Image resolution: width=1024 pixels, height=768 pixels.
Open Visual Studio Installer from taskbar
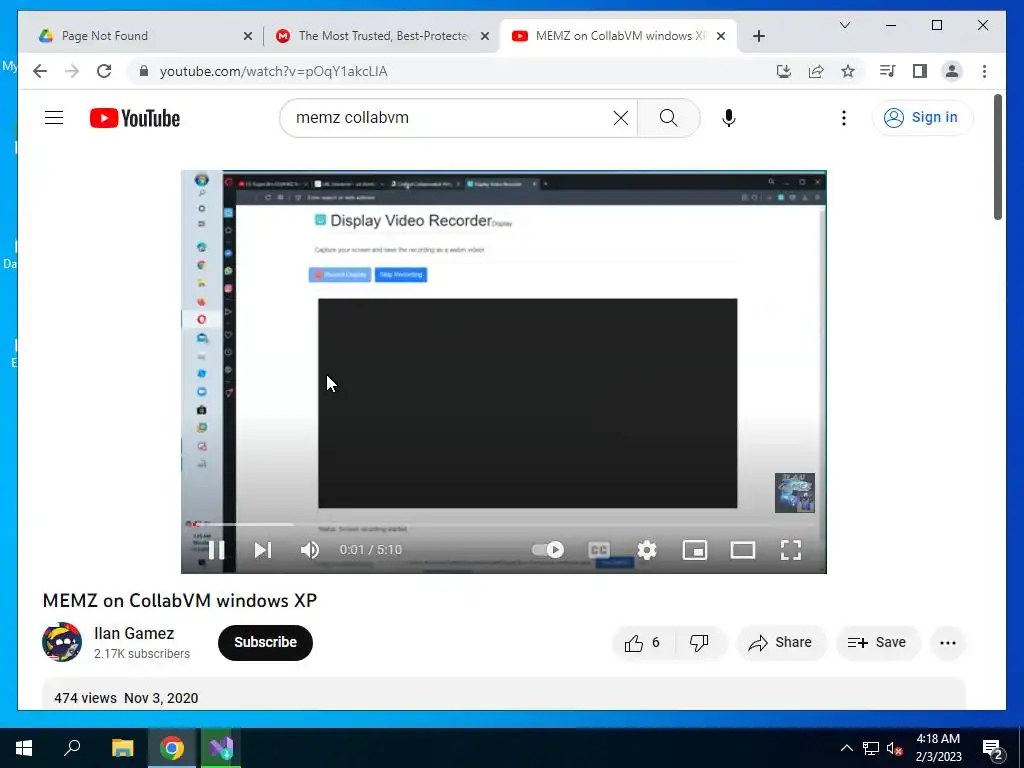coord(221,748)
